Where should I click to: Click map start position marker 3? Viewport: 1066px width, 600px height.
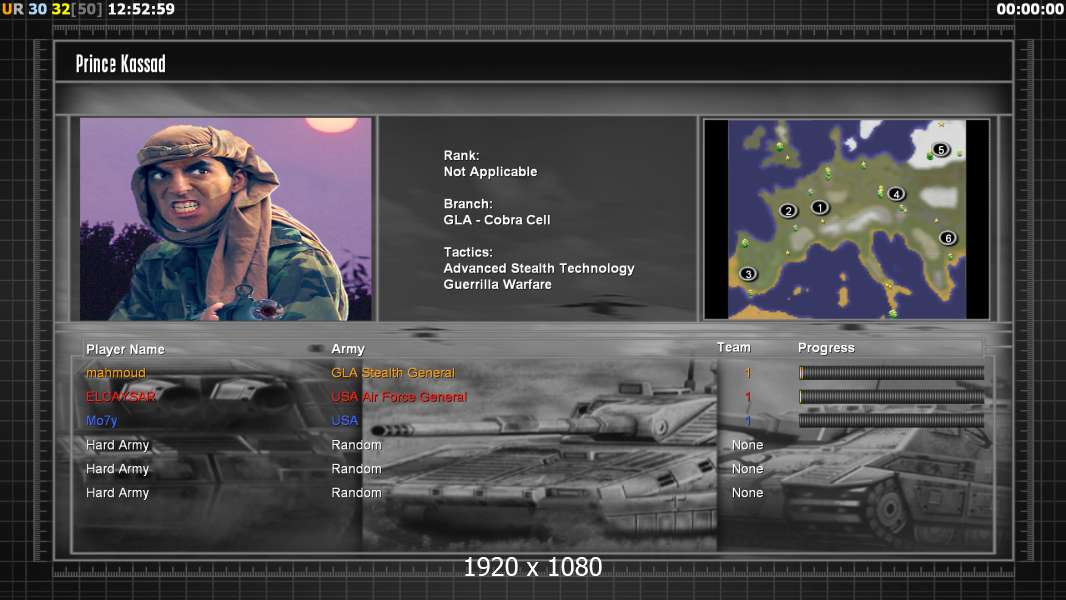click(x=748, y=274)
